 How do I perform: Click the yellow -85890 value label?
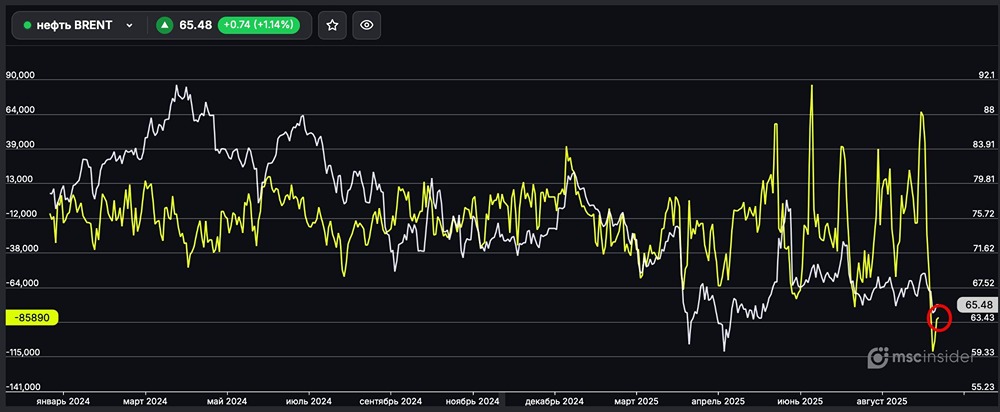pos(33,318)
